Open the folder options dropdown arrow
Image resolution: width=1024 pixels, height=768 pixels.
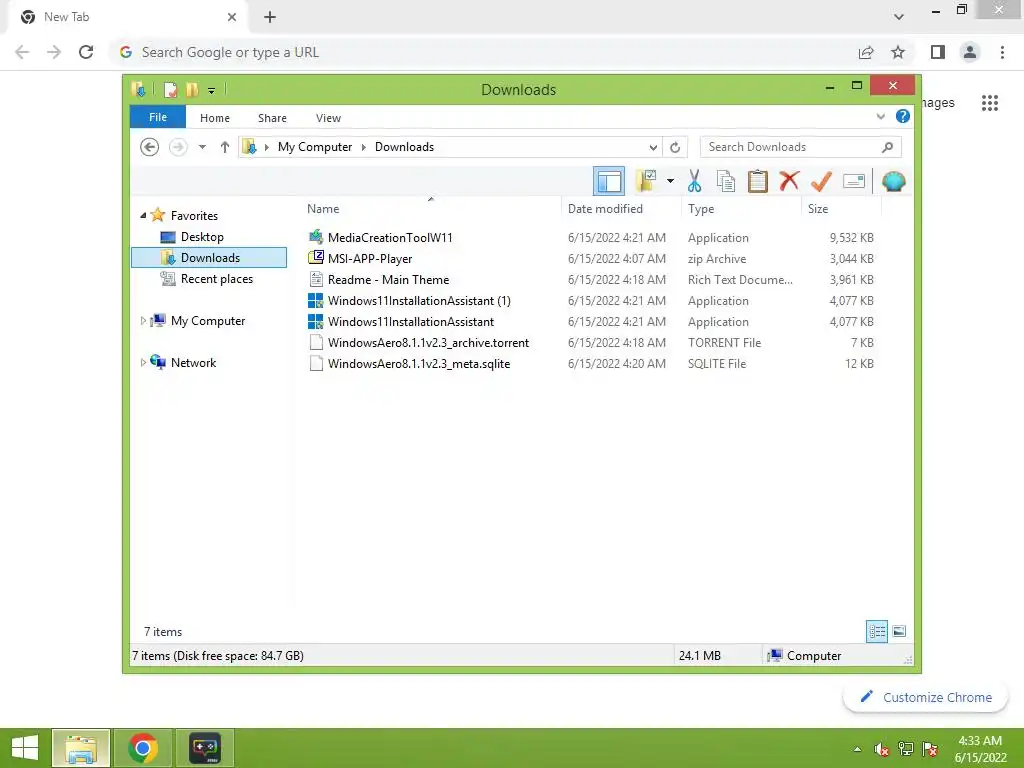click(670, 181)
